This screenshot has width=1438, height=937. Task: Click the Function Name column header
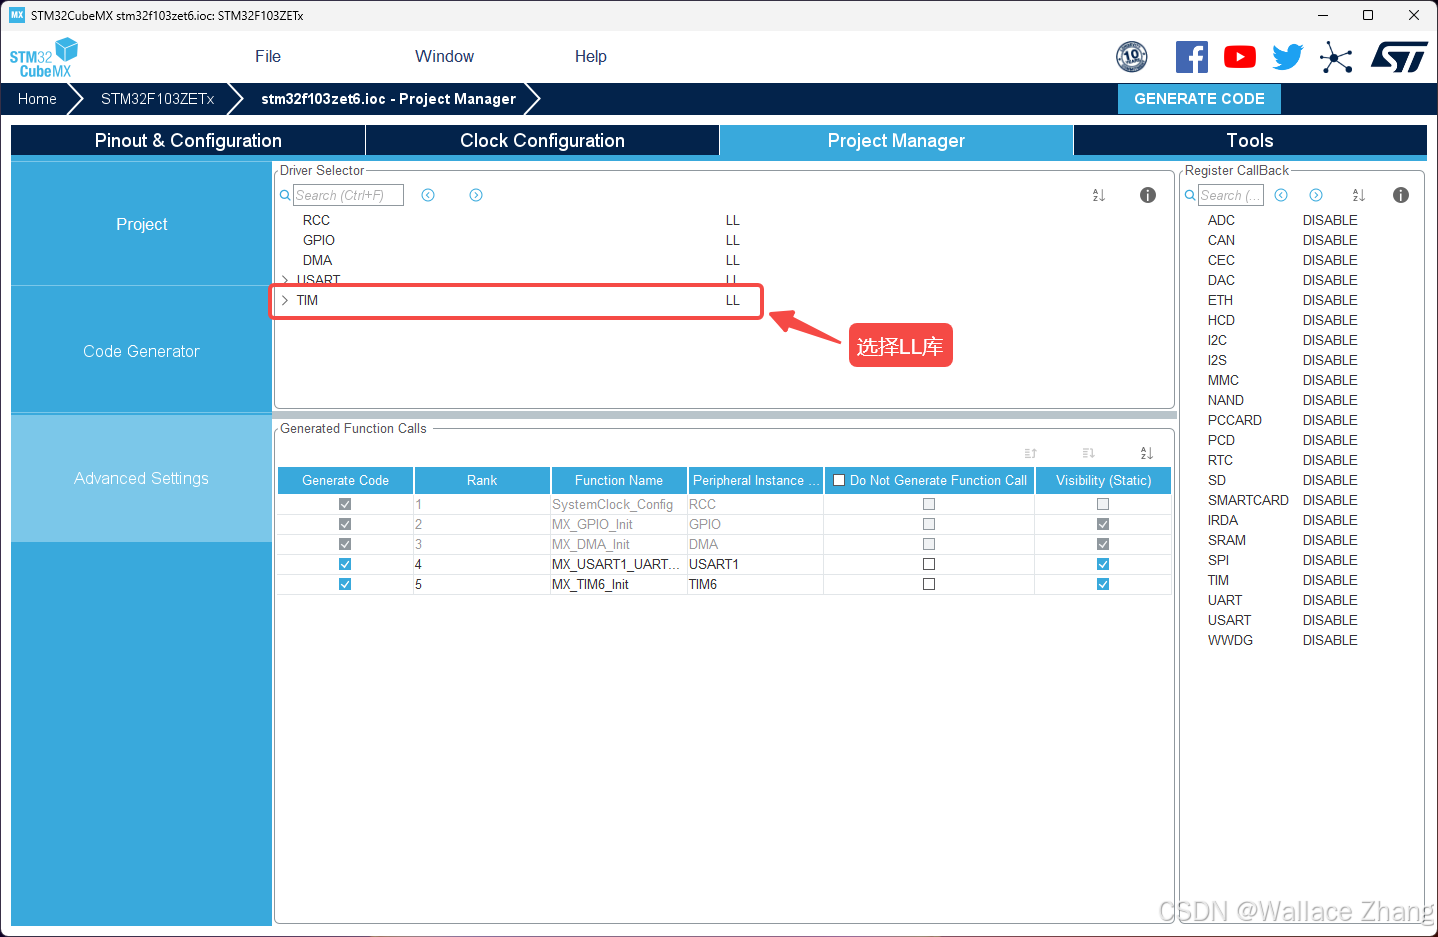pos(619,480)
